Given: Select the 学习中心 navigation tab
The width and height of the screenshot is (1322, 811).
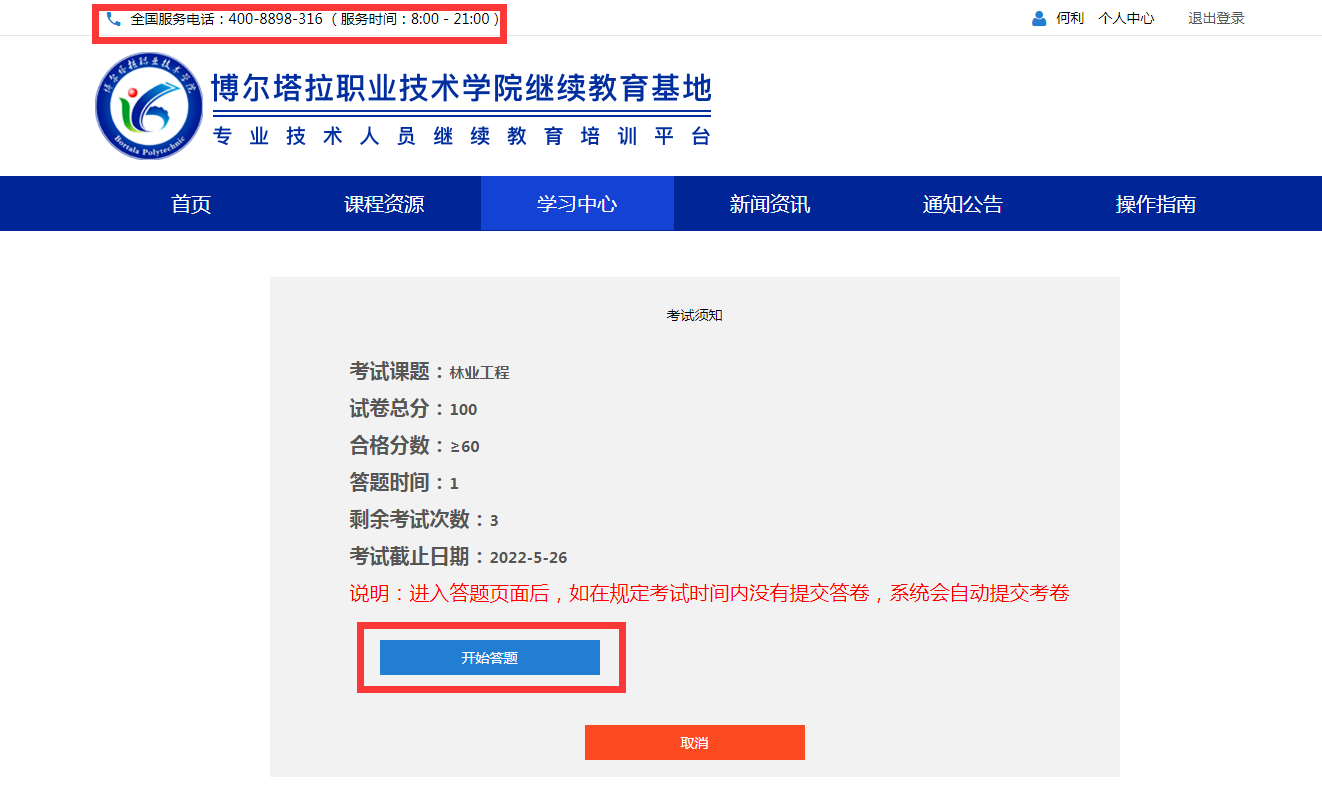Looking at the screenshot, I should pyautogui.click(x=577, y=204).
